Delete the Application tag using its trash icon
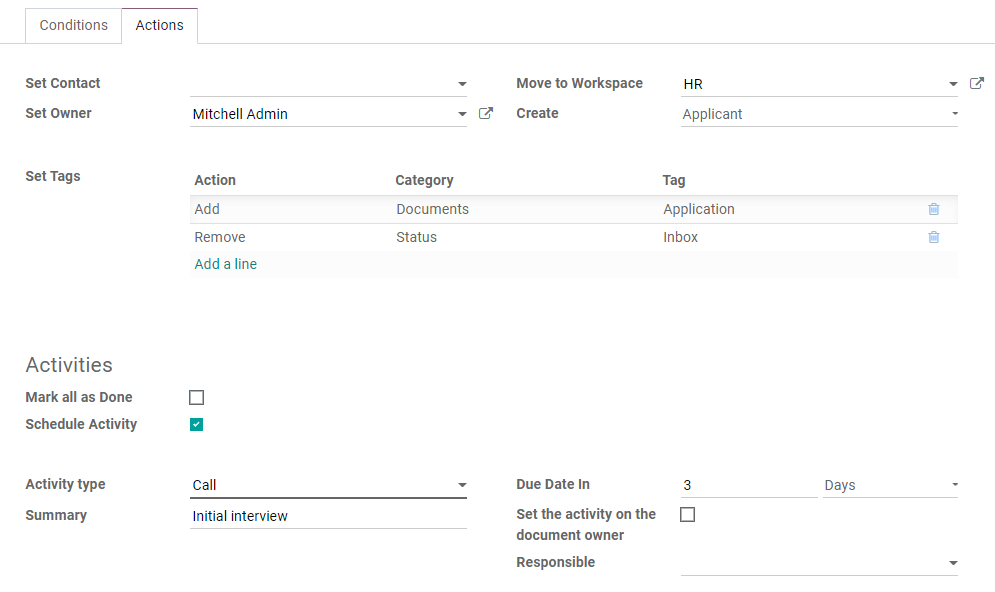The image size is (995, 592). coord(933,209)
